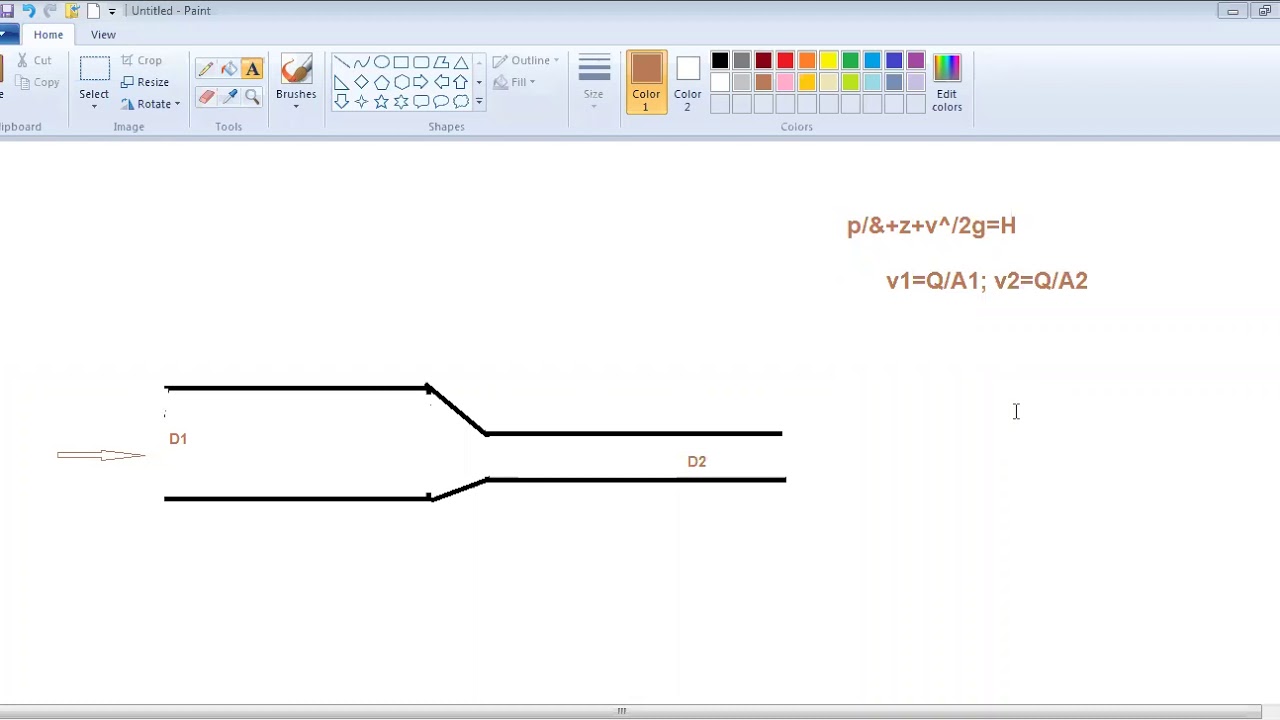Pick the Left arrow shape
Image resolution: width=1280 pixels, height=720 pixels.
point(441,82)
